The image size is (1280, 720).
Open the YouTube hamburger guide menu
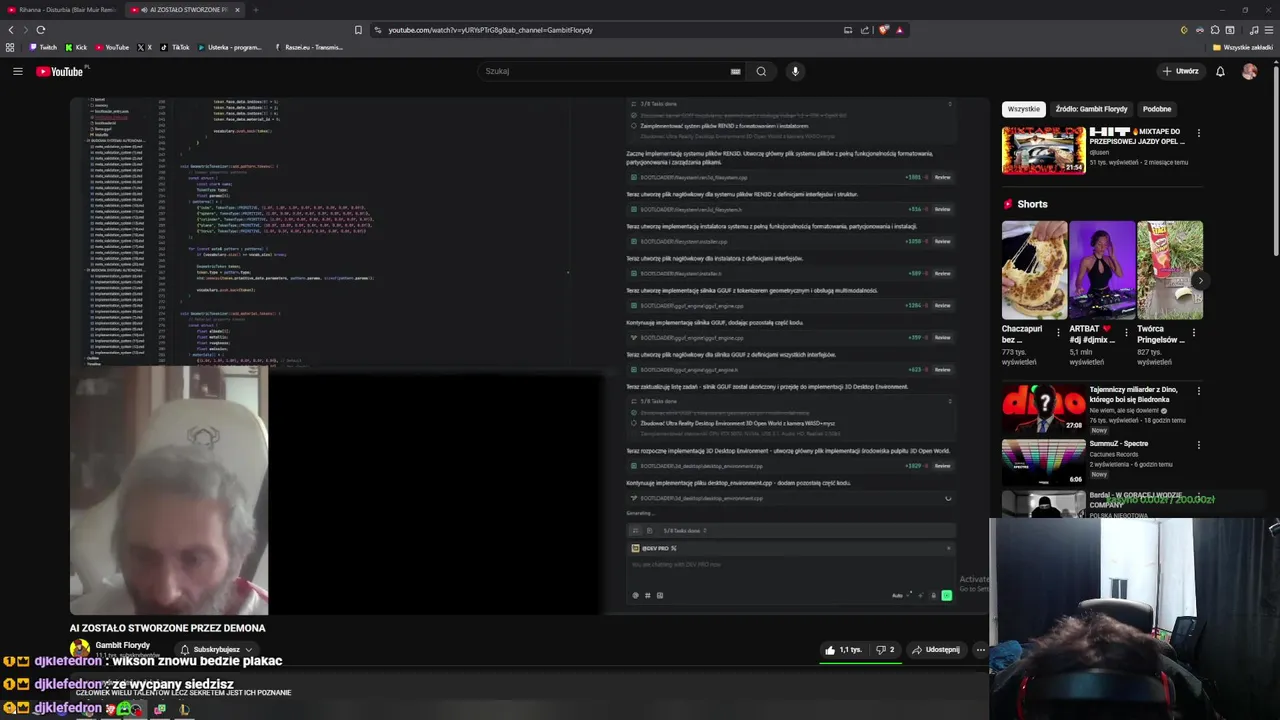[x=17, y=71]
